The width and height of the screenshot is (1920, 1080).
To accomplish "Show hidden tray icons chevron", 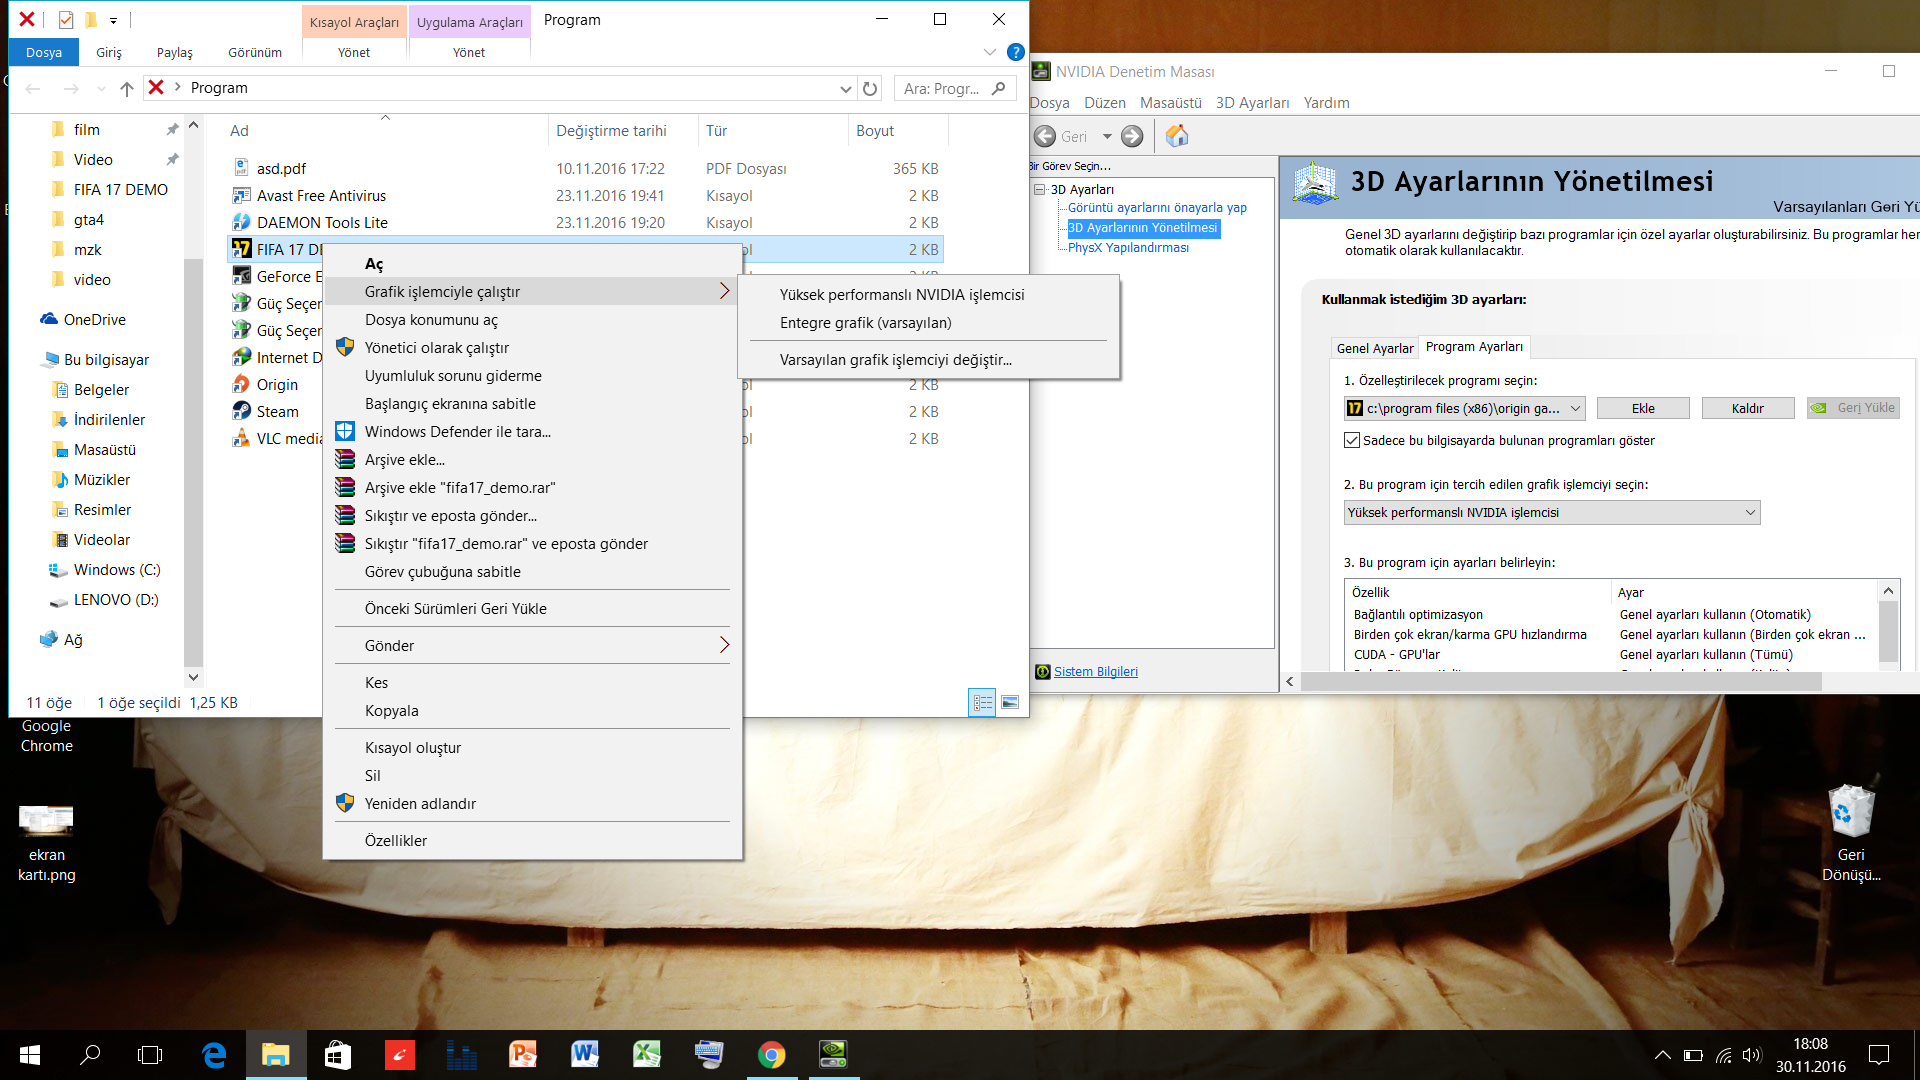I will tap(1662, 1055).
